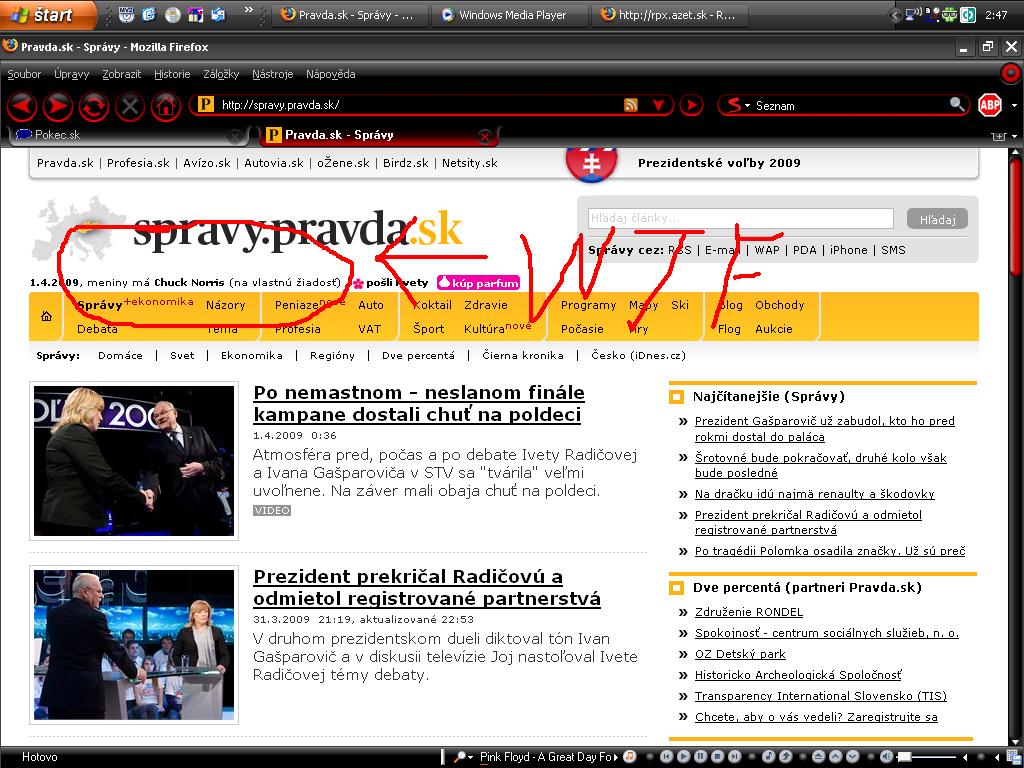Click the red Back arrow button

click(22, 106)
